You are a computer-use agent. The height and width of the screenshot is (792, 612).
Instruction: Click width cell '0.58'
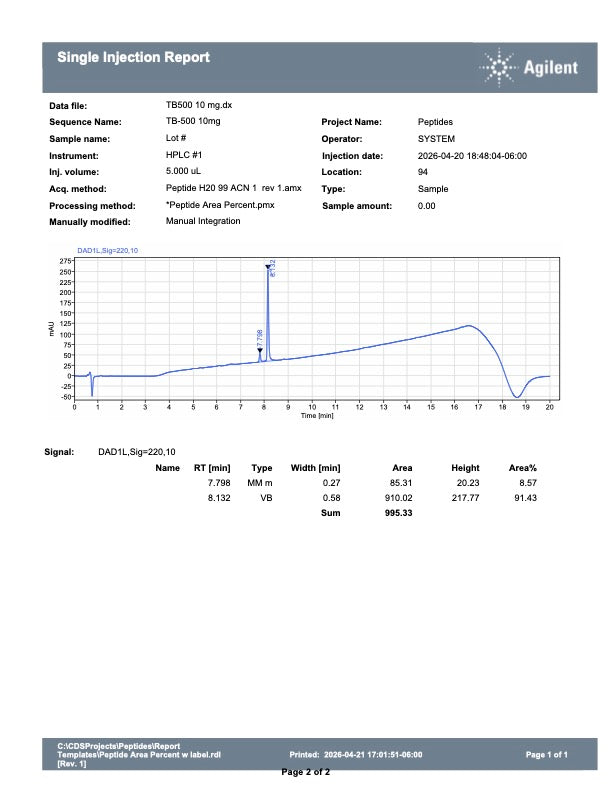[331, 498]
